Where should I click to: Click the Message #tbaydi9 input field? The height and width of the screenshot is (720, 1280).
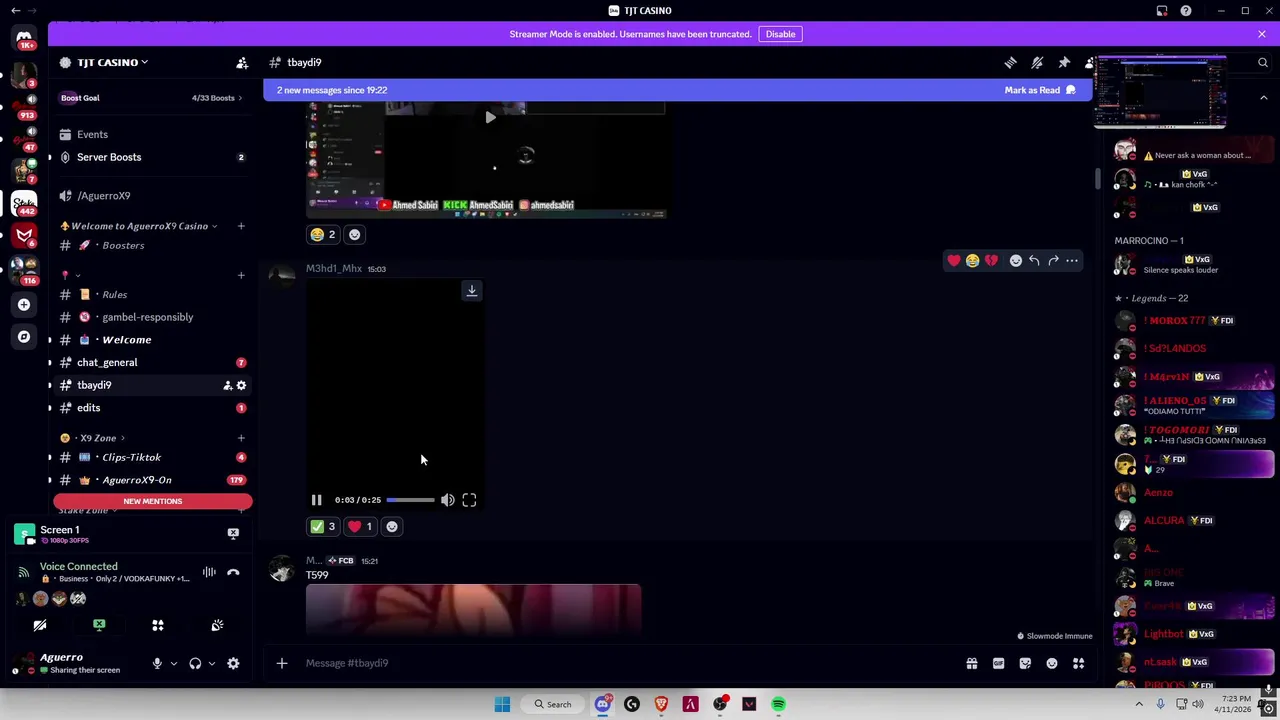click(x=630, y=663)
